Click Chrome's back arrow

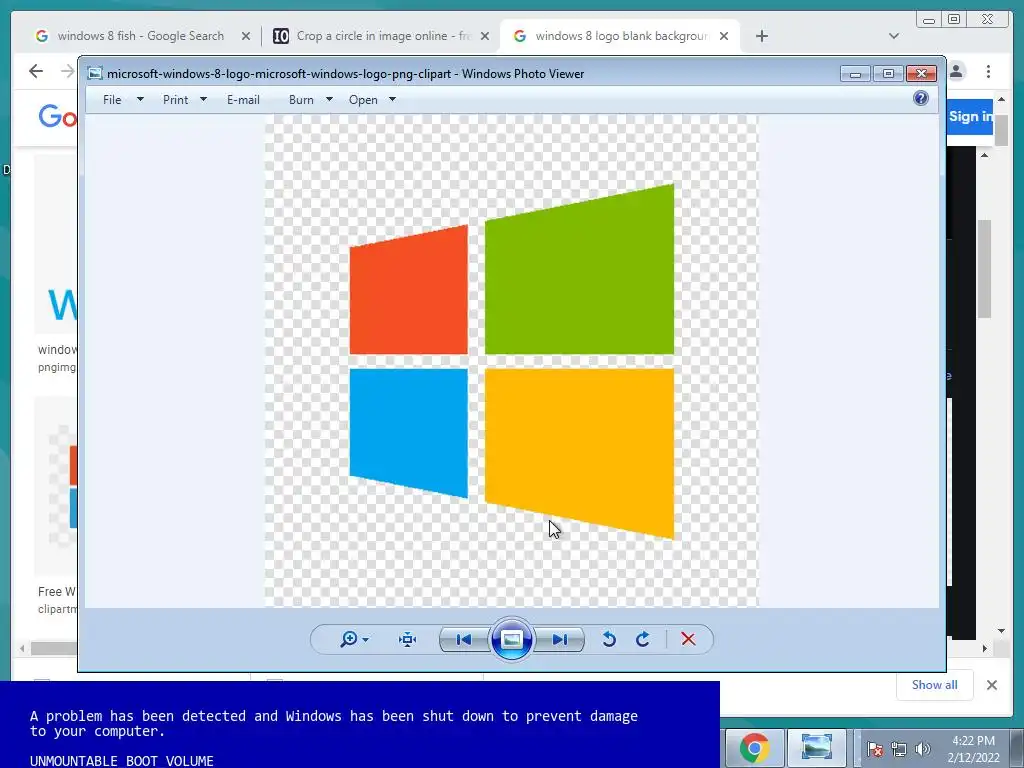[x=36, y=71]
